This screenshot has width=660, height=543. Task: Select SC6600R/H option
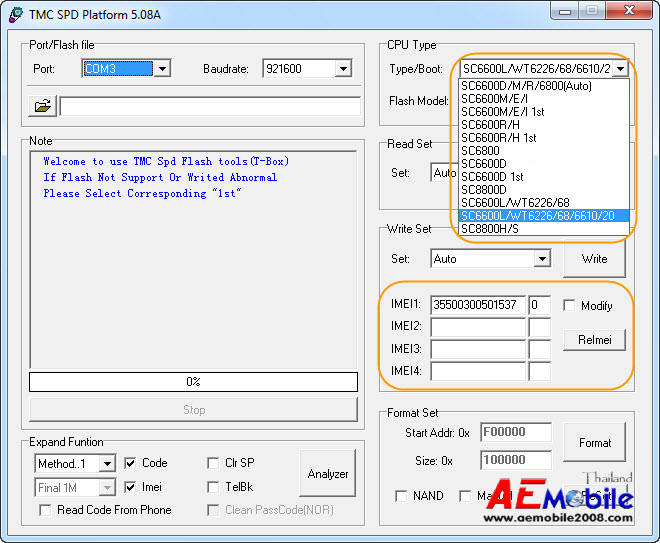coord(544,125)
